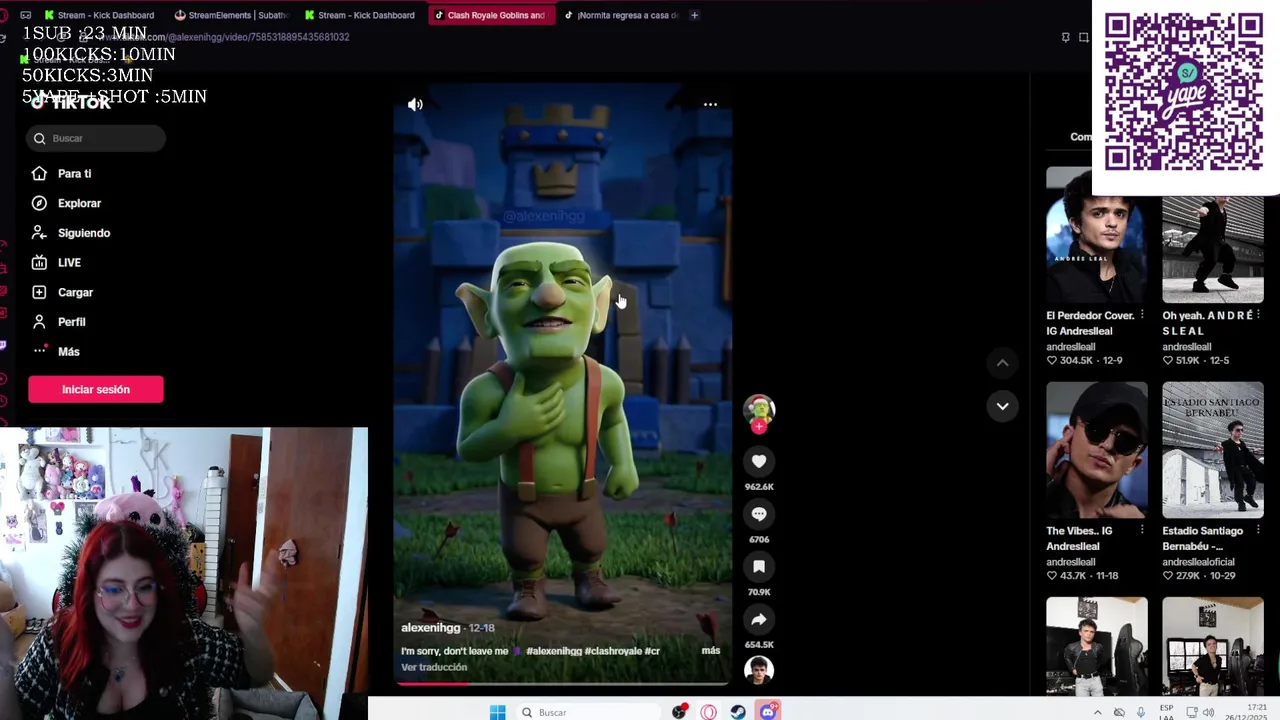Screen dimensions: 1280x720
Task: Click the ESP LAA language indicator
Action: pos(1166,712)
